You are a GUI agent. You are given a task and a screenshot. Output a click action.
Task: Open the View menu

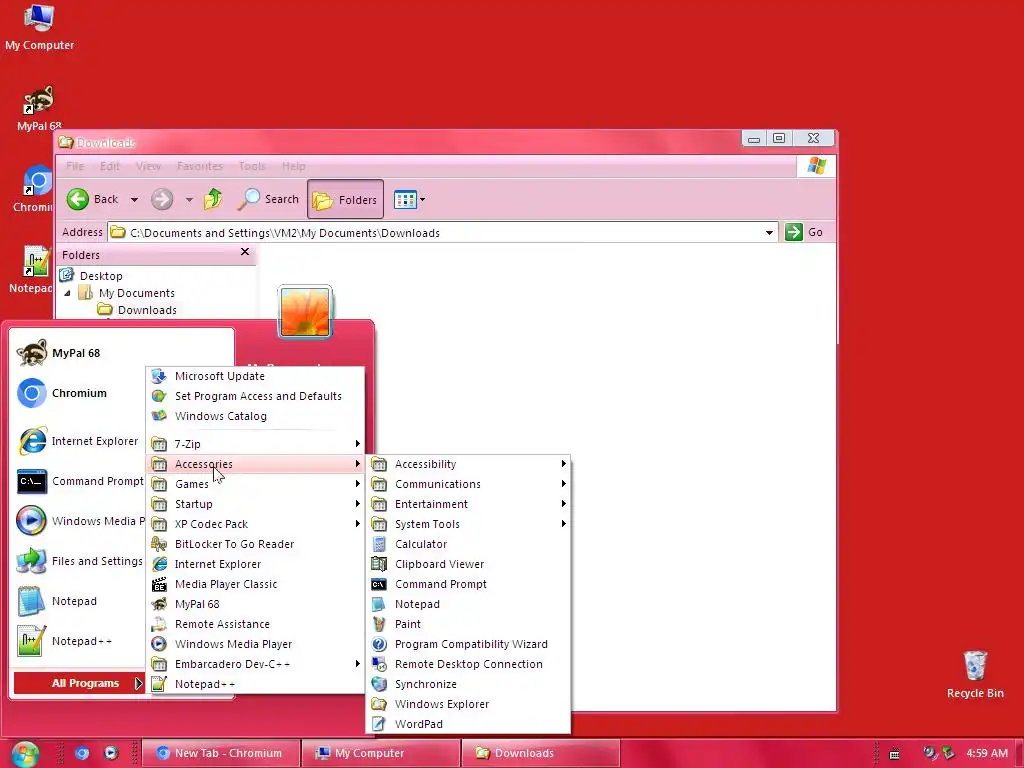click(148, 166)
